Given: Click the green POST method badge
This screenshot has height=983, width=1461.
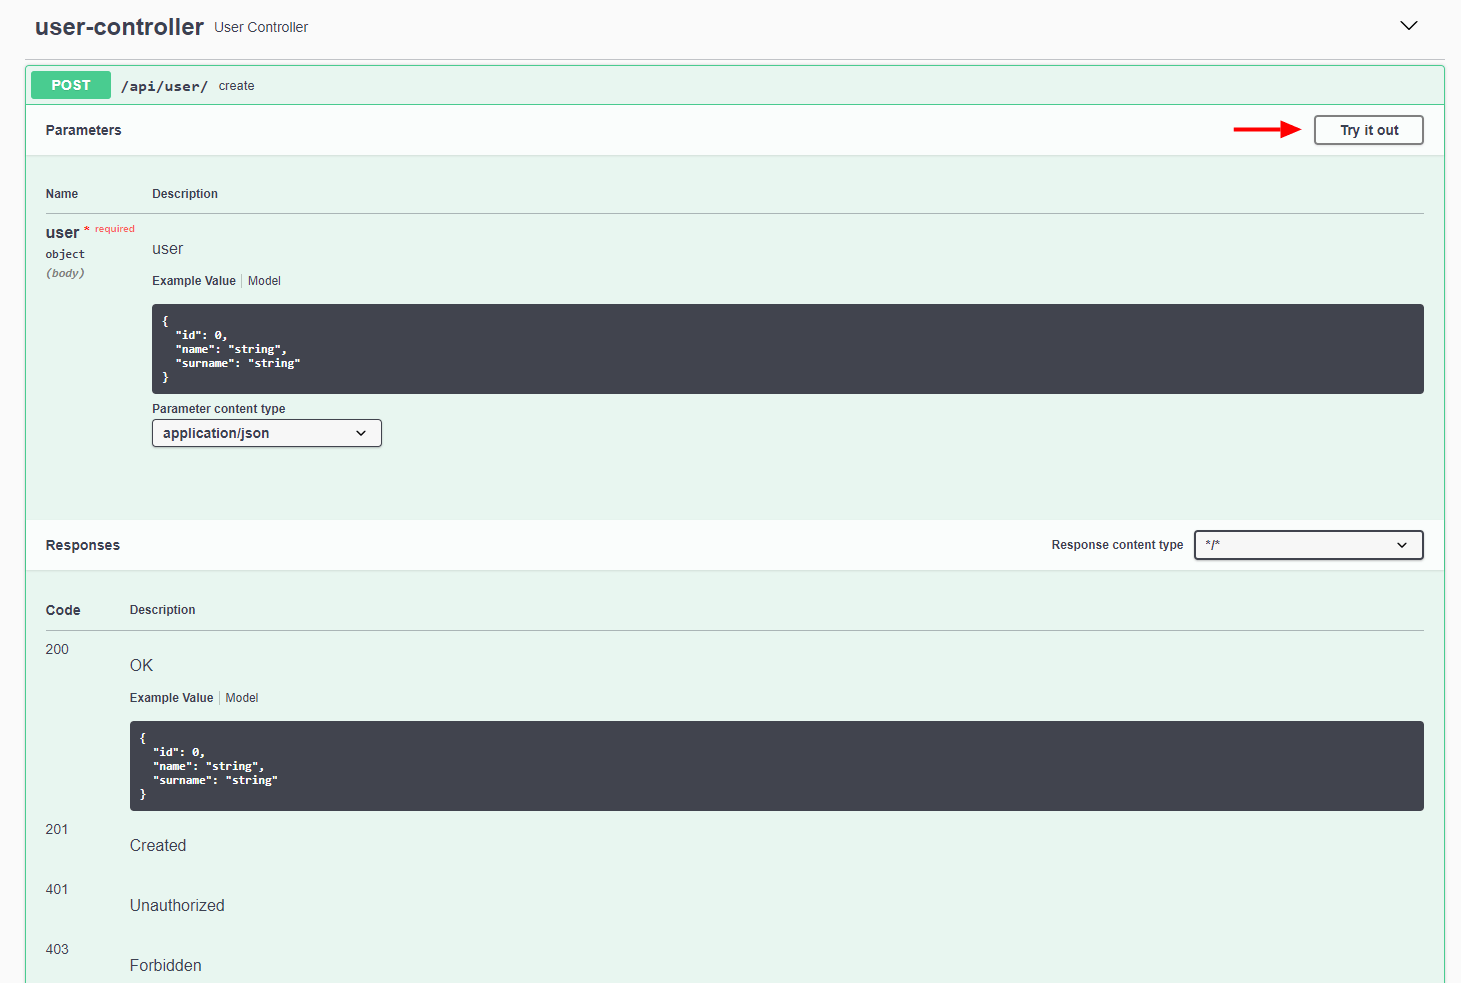Looking at the screenshot, I should point(70,85).
